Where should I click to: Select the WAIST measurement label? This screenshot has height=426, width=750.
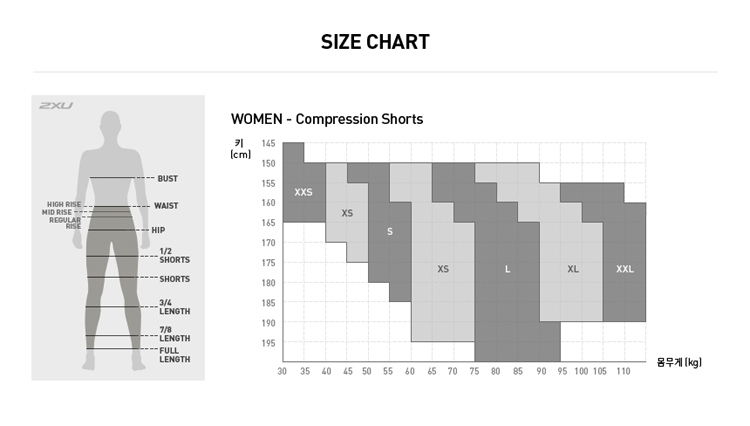(166, 206)
